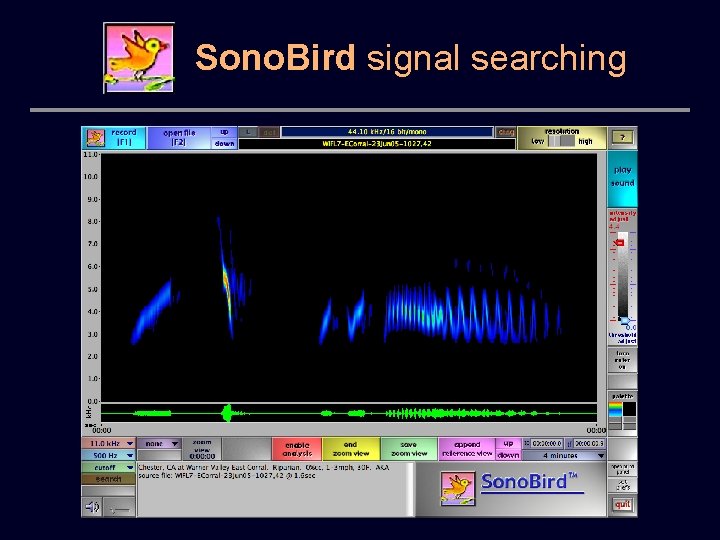The height and width of the screenshot is (540, 720).
Task: Click down next to append reference view
Action: point(508,455)
